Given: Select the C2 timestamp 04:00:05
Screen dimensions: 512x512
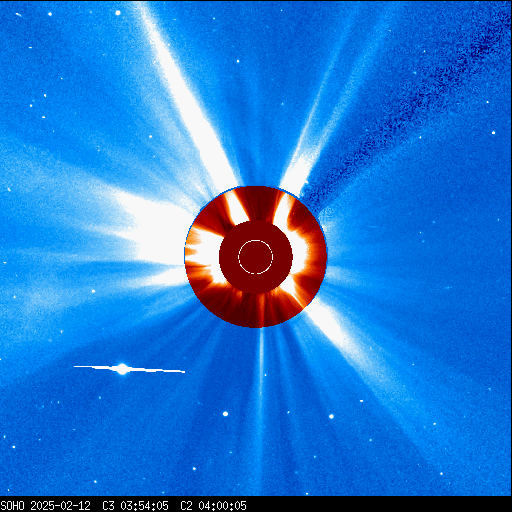Looking at the screenshot, I should coord(222,506).
